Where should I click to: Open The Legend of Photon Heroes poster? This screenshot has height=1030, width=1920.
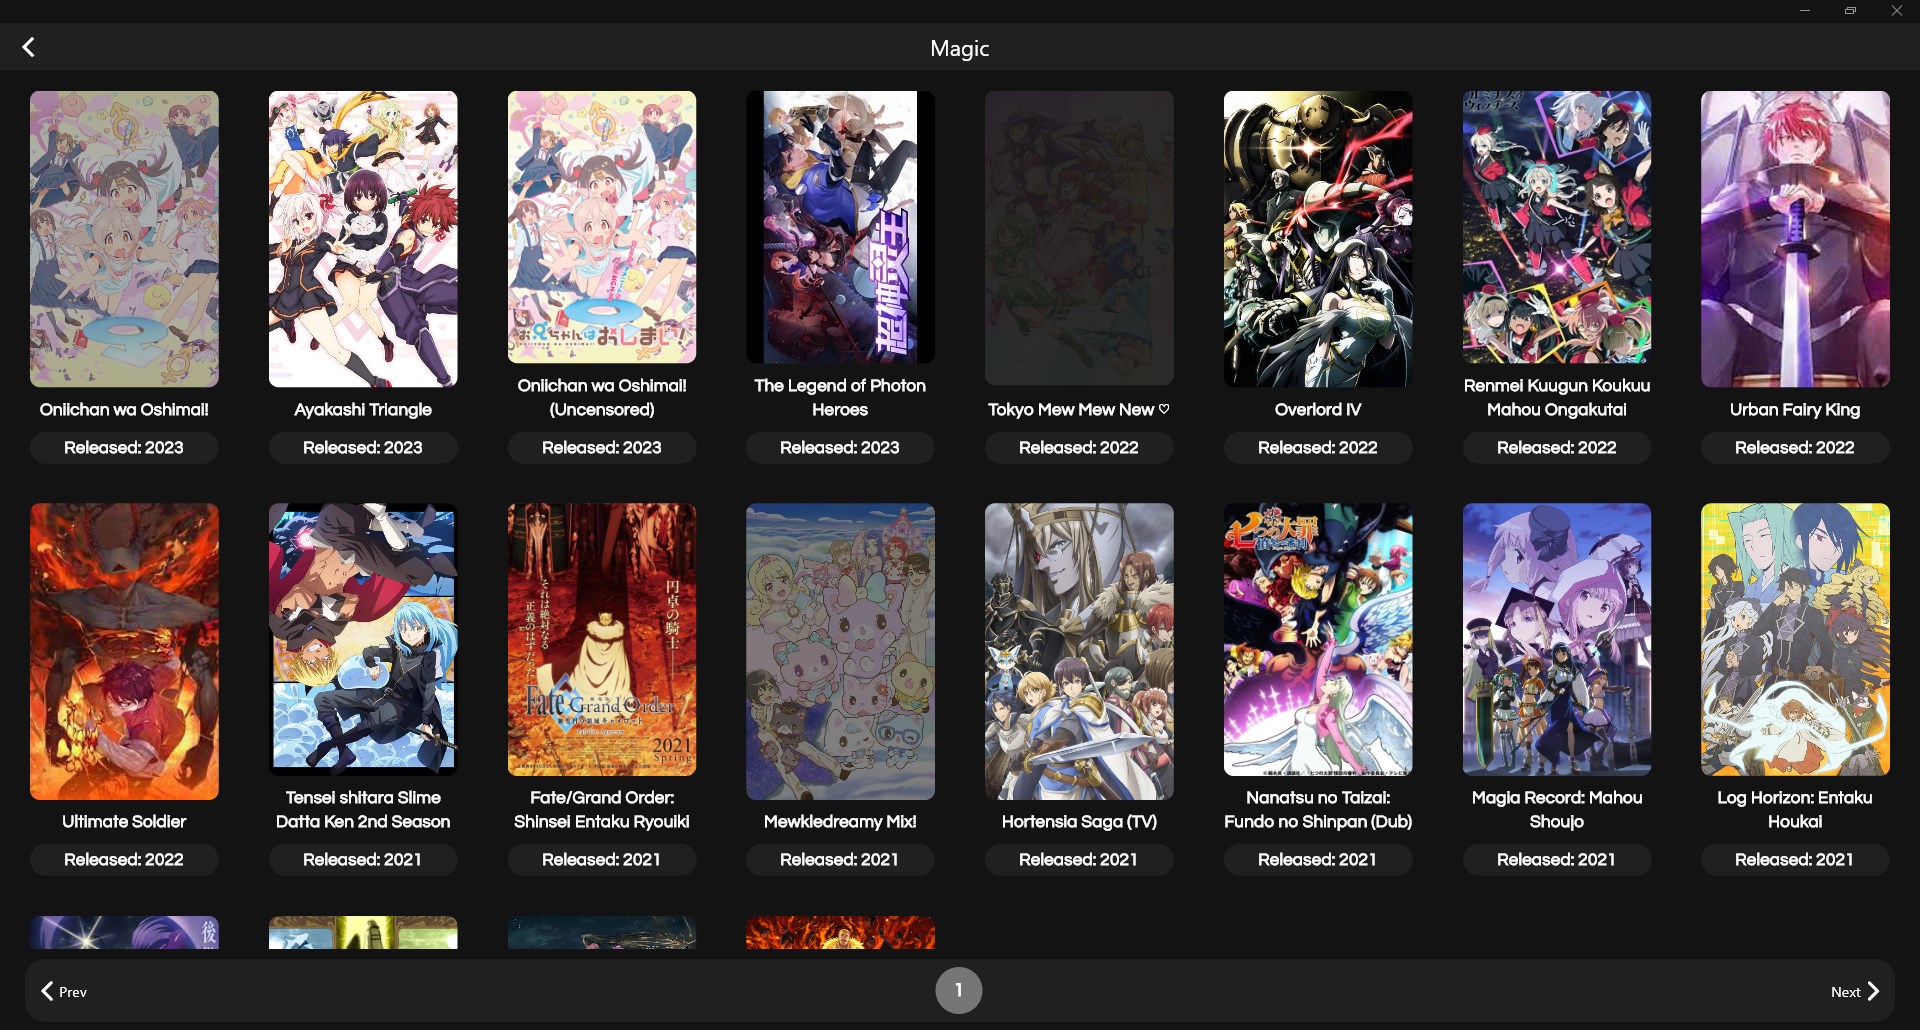(x=840, y=227)
